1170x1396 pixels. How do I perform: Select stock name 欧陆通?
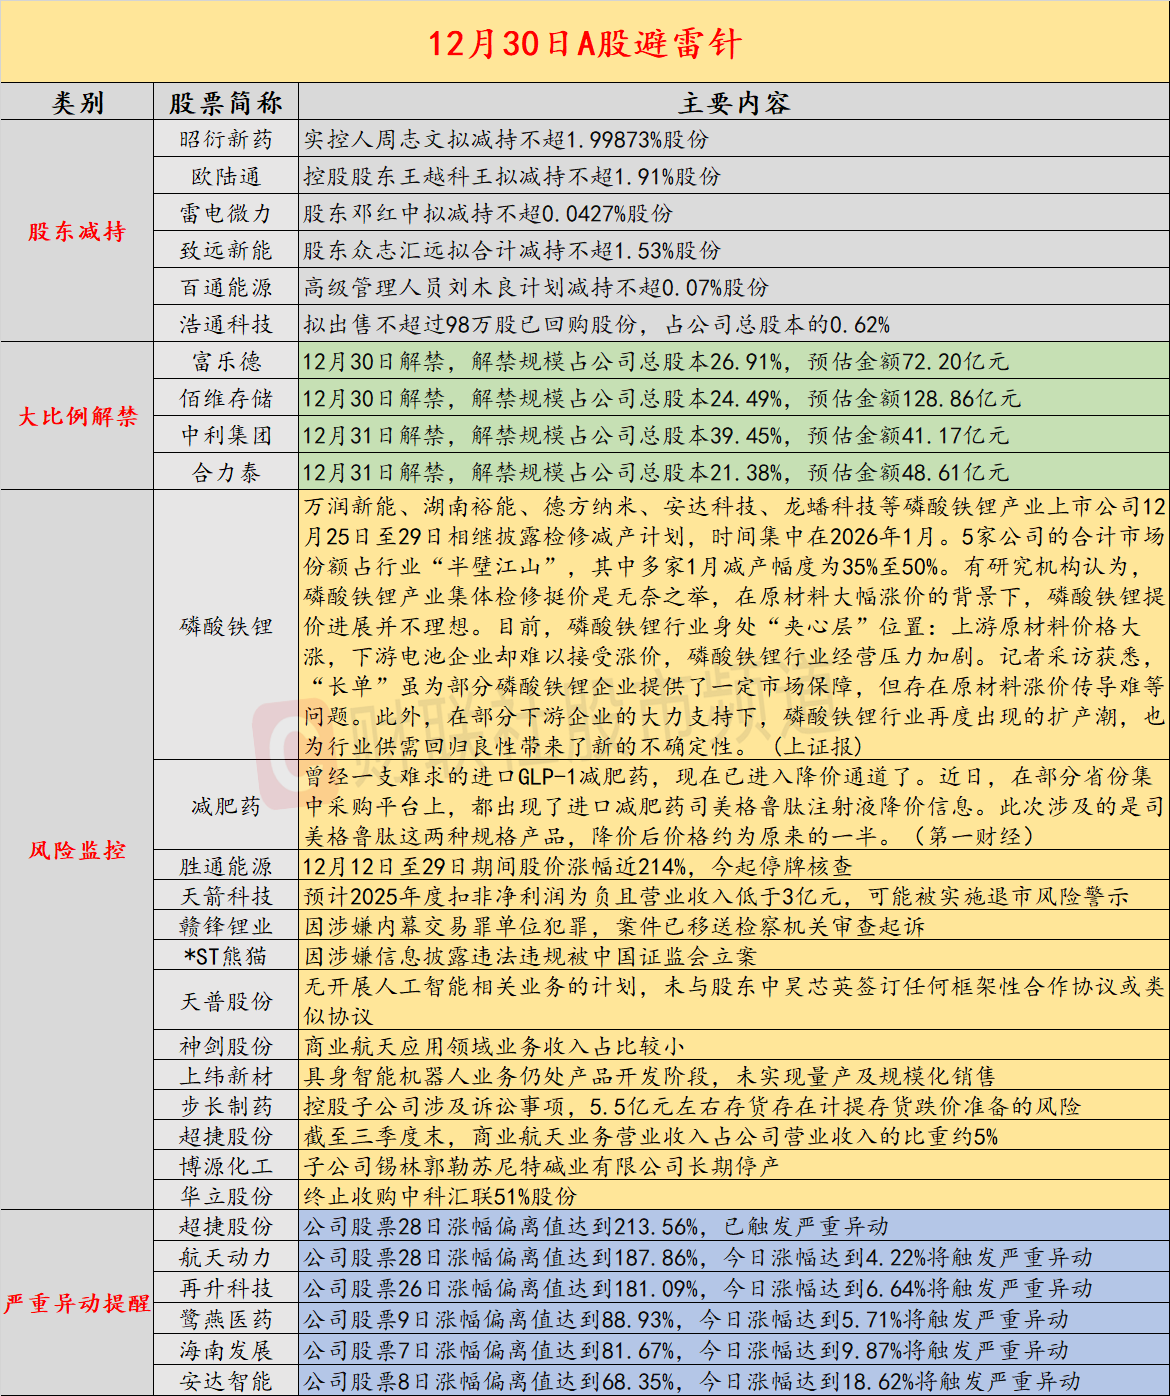click(x=226, y=177)
